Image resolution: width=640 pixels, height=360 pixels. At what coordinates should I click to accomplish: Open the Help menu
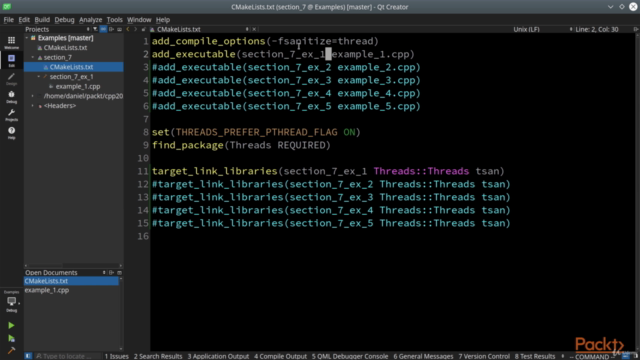162,20
